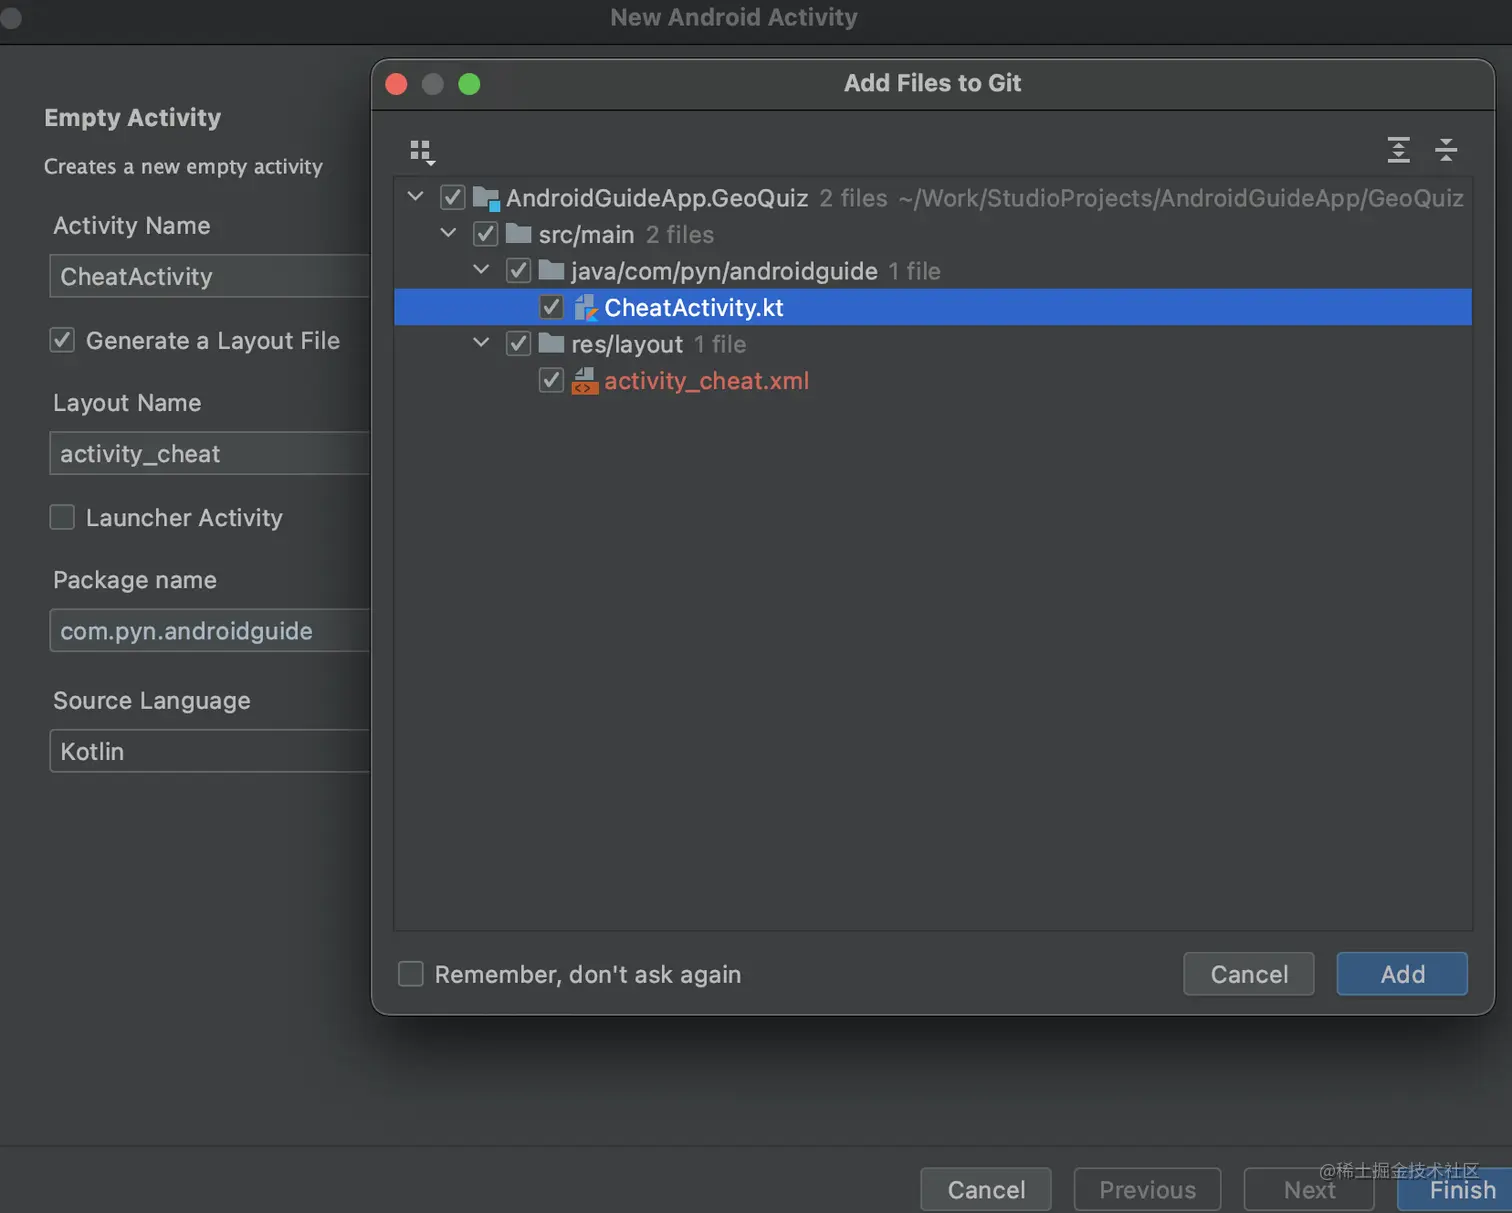Select the res/layout row label
This screenshot has width=1512, height=1213.
tap(627, 344)
